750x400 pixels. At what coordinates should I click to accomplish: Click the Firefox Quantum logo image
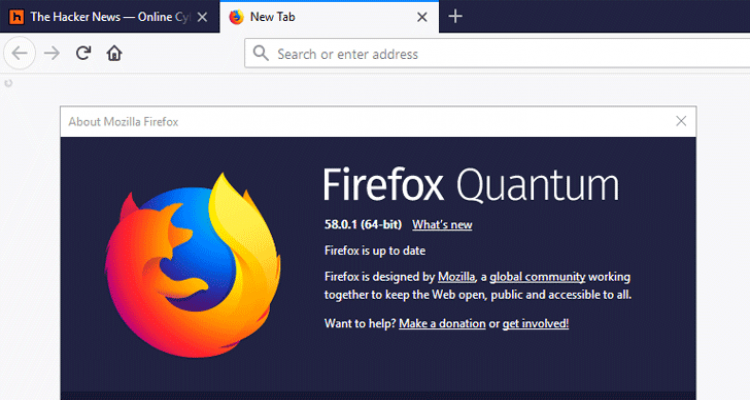click(x=193, y=266)
